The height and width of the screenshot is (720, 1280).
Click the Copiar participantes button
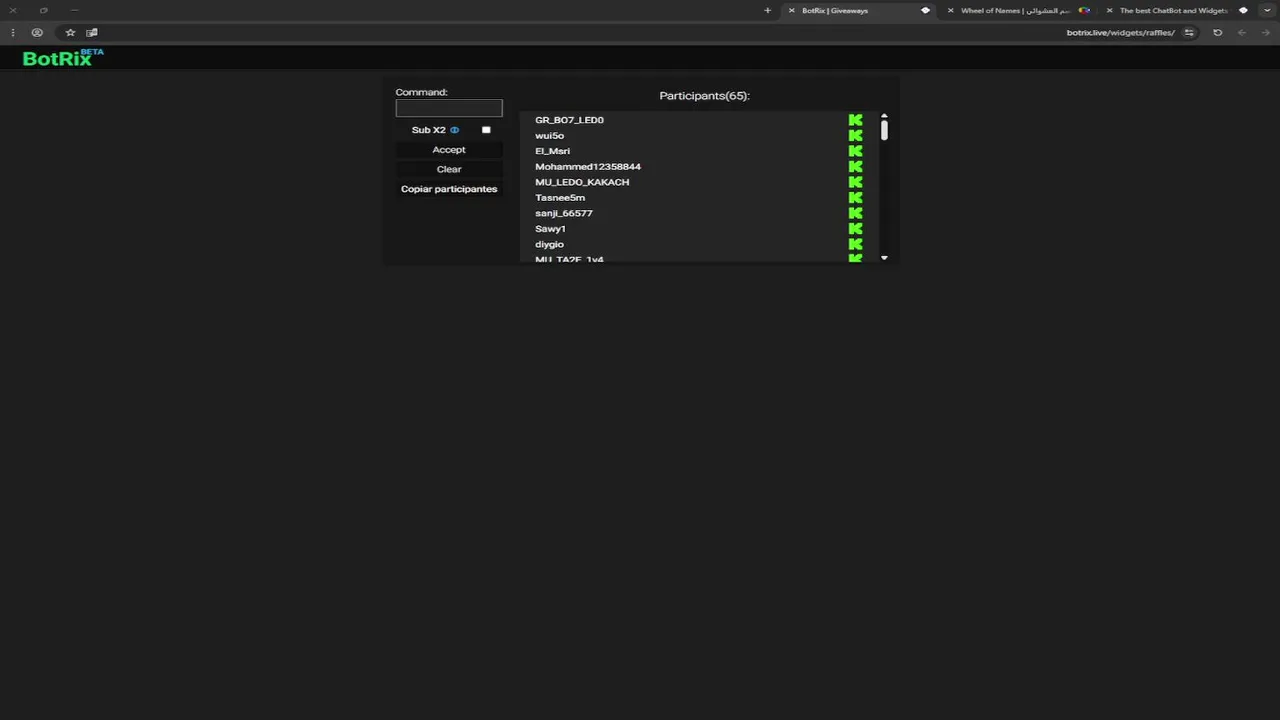pos(449,189)
